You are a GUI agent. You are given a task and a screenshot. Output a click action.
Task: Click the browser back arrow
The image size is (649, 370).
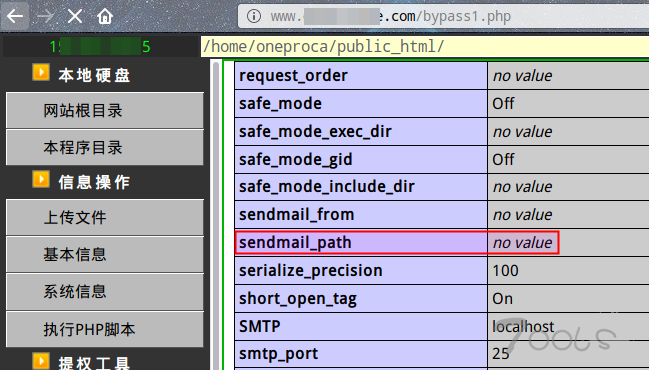point(15,17)
